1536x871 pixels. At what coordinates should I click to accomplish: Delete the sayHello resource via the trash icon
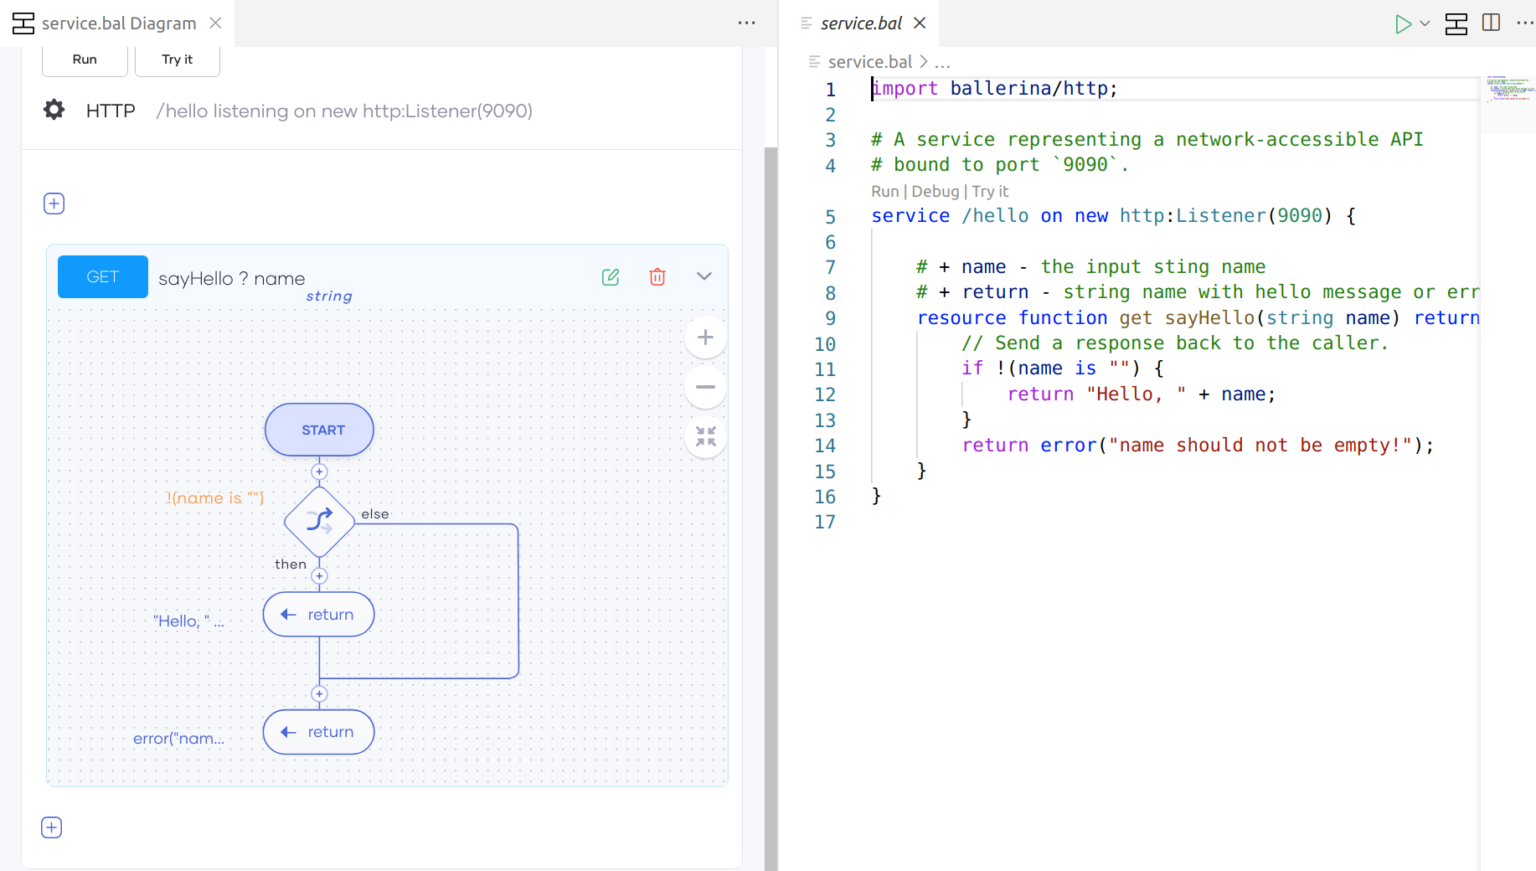[657, 277]
